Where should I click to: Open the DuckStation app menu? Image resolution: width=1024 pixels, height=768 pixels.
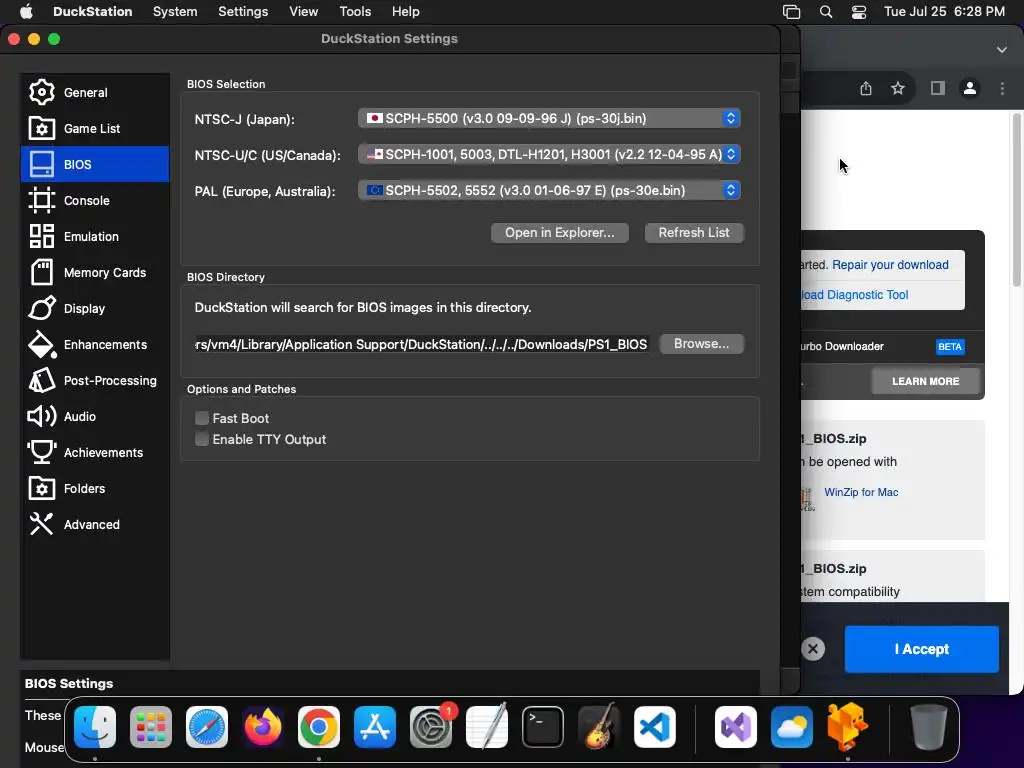[92, 12]
